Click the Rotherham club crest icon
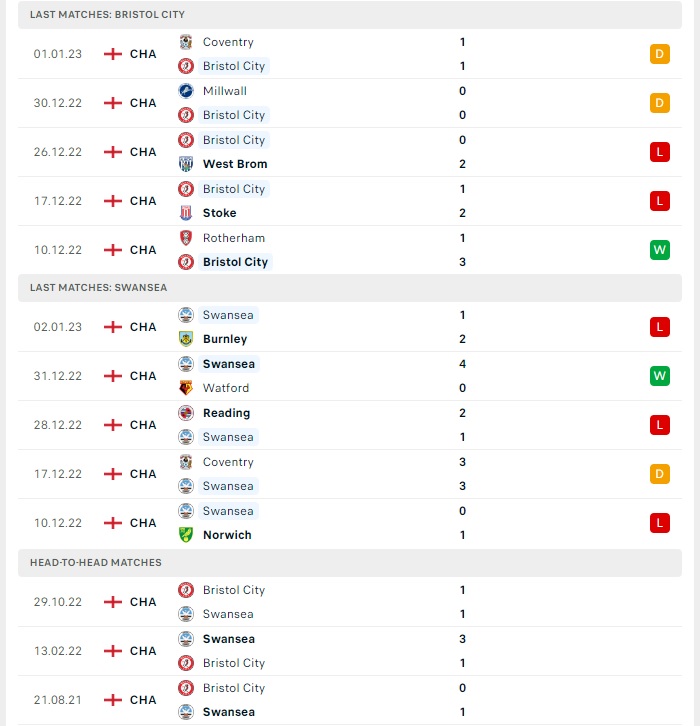The height and width of the screenshot is (726, 700). [x=186, y=238]
